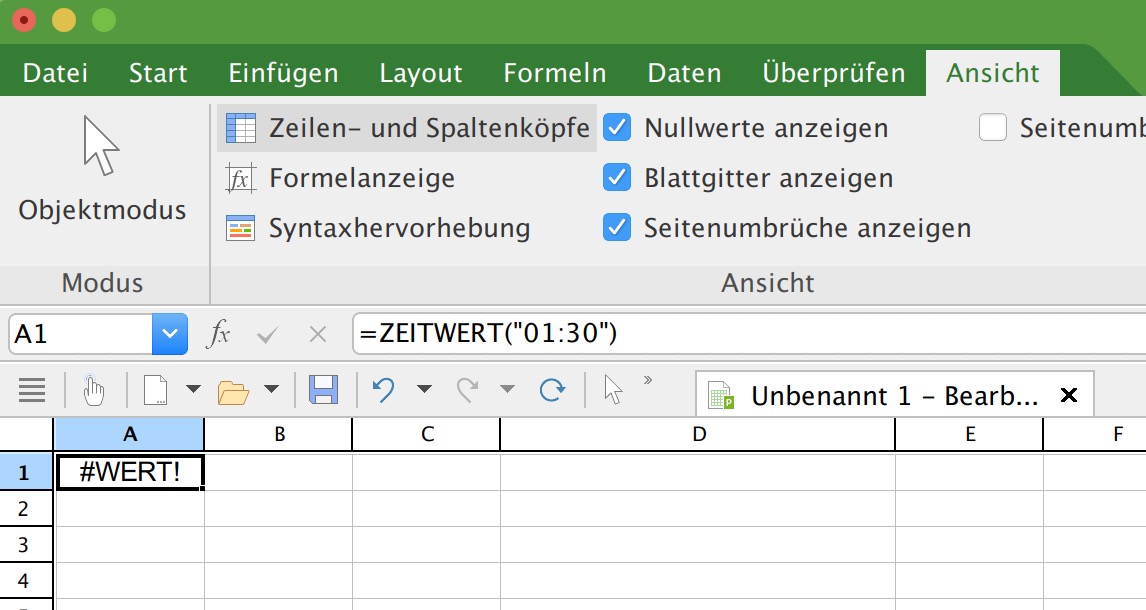Click the spreadsheet document icon in tab
Screen dimensions: 1146x610
click(721, 395)
